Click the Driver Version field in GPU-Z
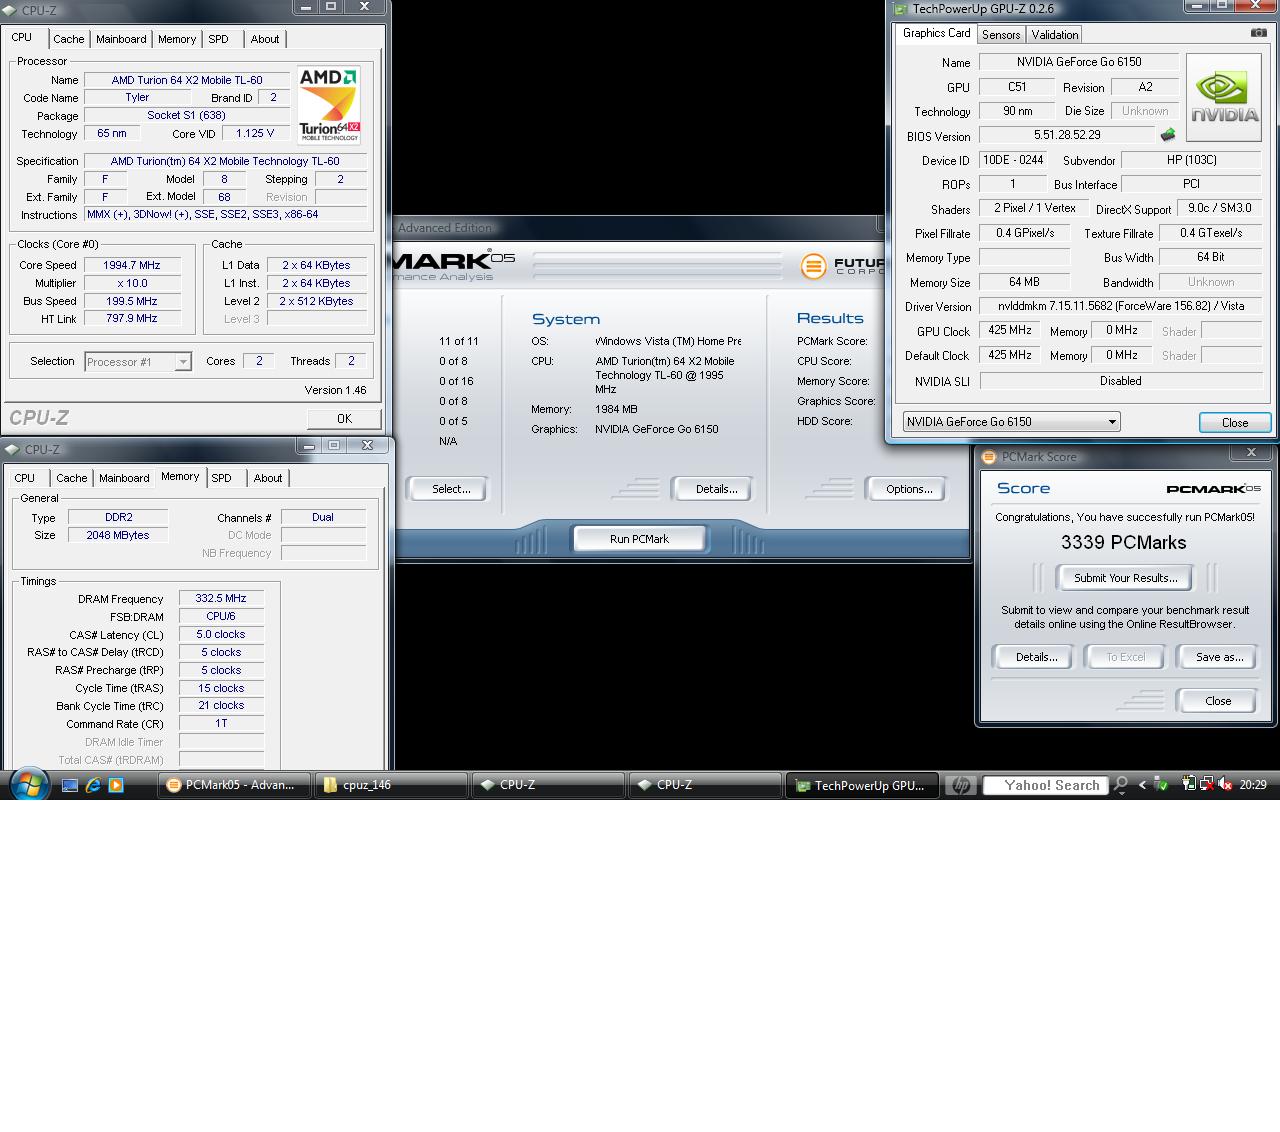The height and width of the screenshot is (1132, 1280). click(1121, 306)
